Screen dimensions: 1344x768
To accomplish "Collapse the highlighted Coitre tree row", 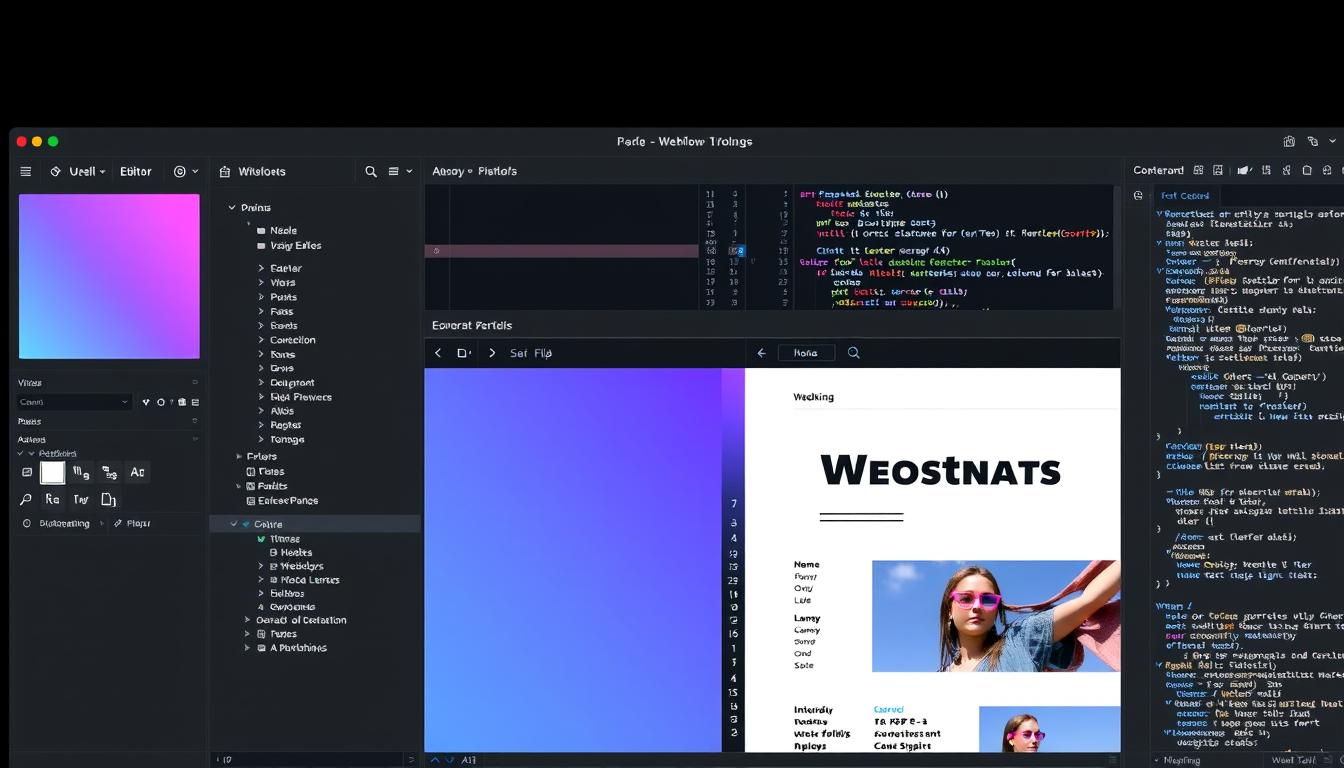I will 234,524.
